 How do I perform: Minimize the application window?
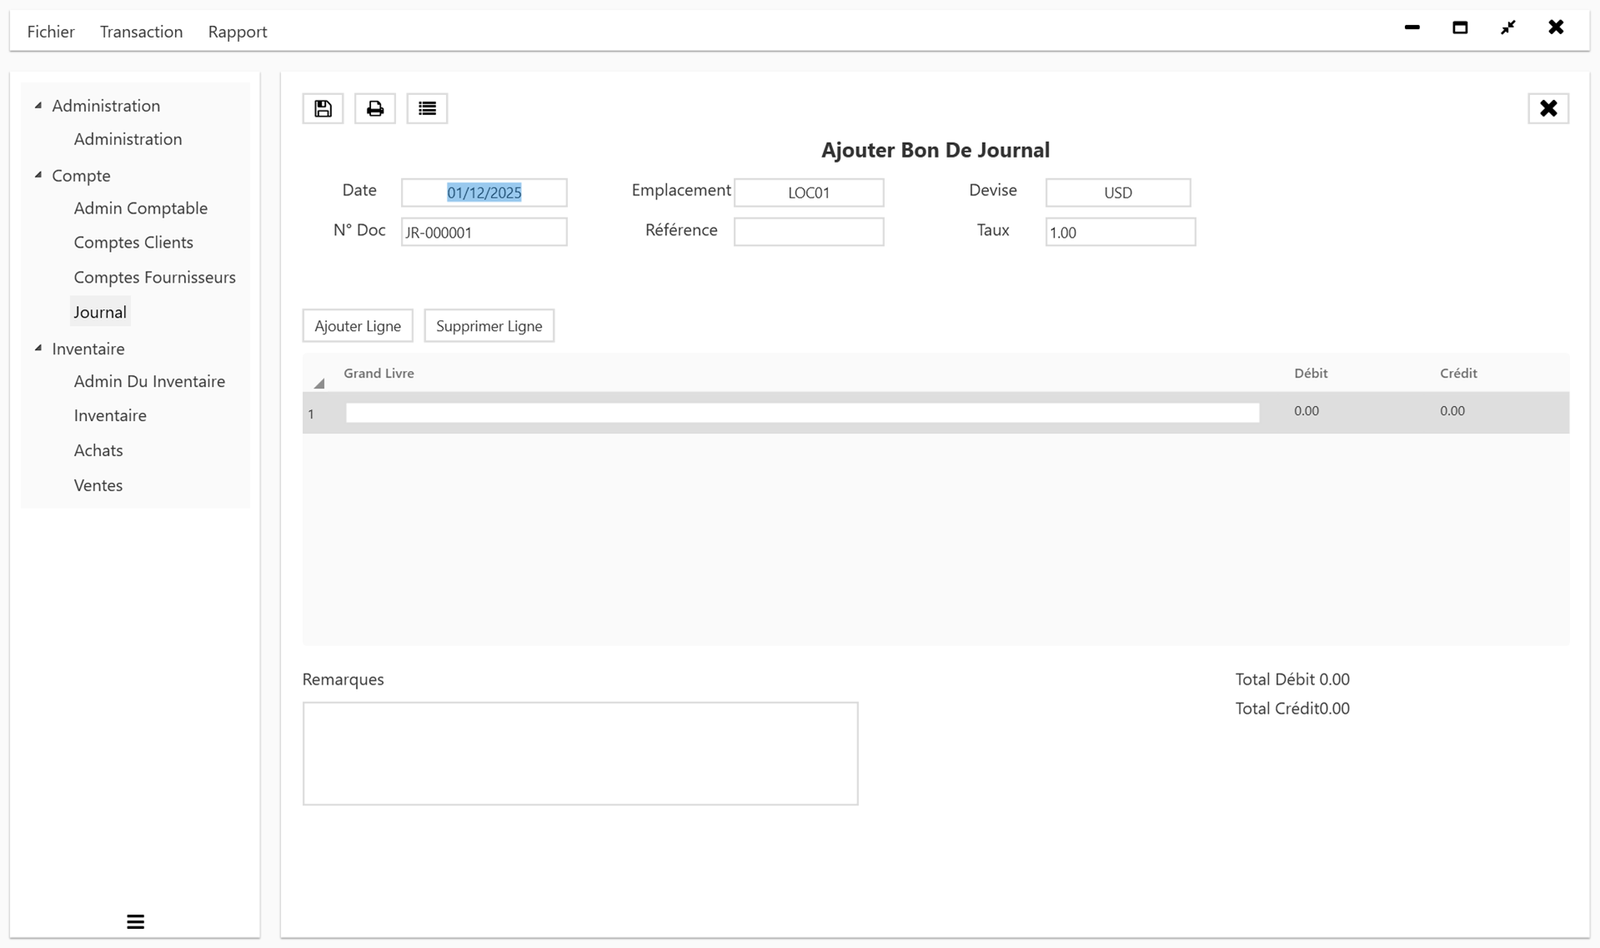pyautogui.click(x=1412, y=28)
